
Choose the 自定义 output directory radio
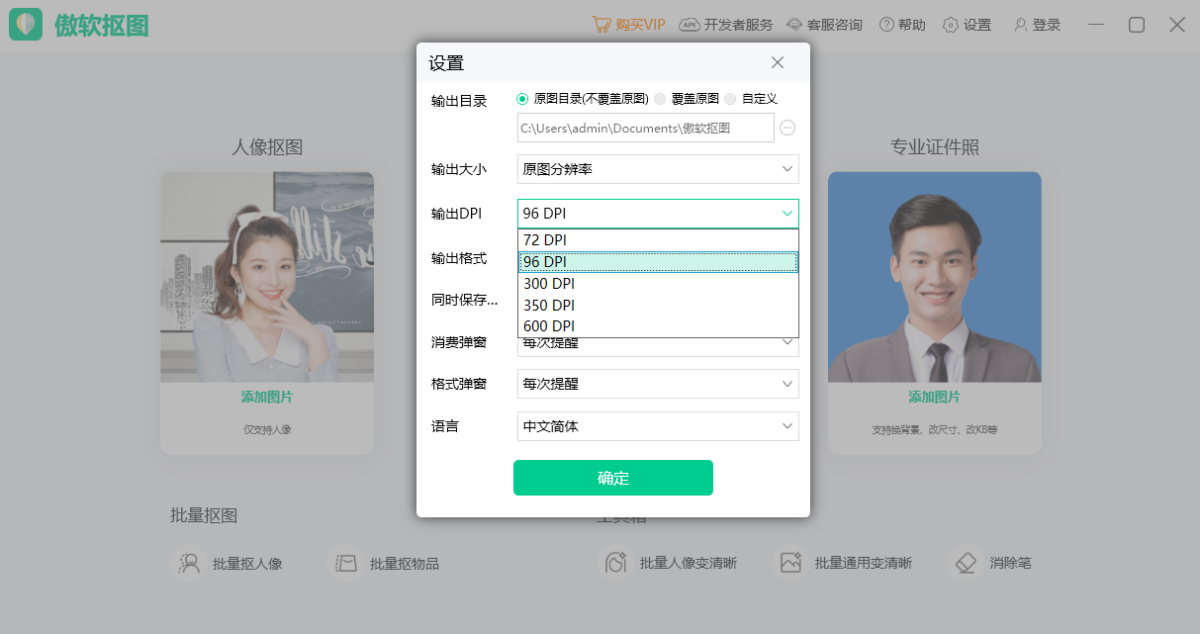pos(730,99)
